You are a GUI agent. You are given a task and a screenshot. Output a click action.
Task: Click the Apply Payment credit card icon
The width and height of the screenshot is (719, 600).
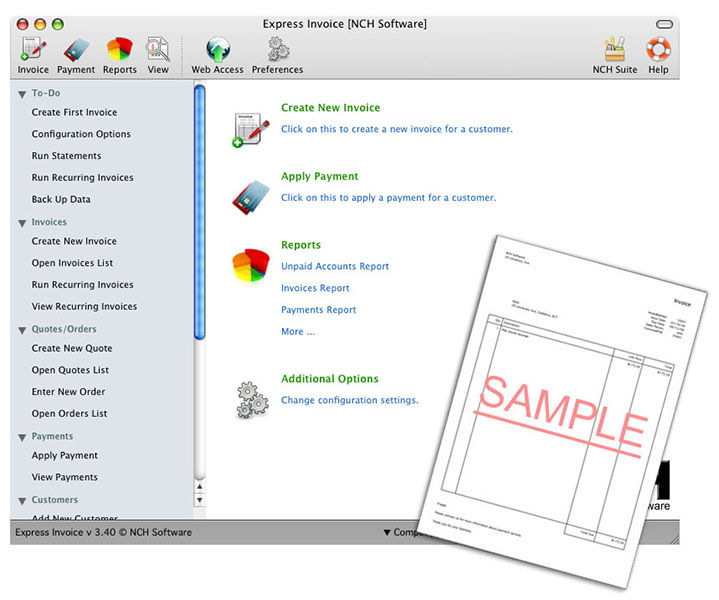pos(249,193)
